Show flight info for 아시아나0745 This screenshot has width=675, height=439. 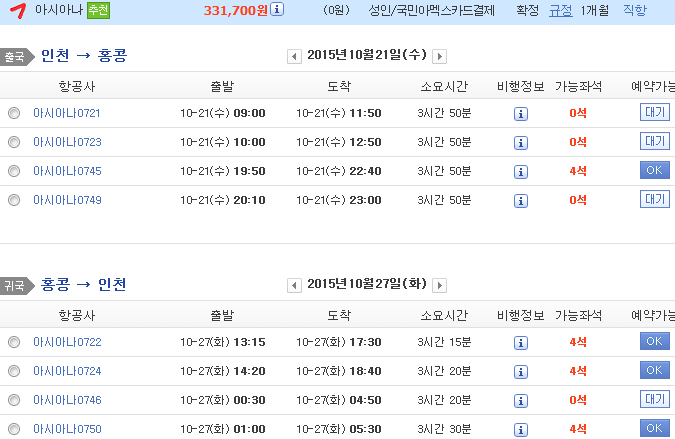[x=520, y=172]
